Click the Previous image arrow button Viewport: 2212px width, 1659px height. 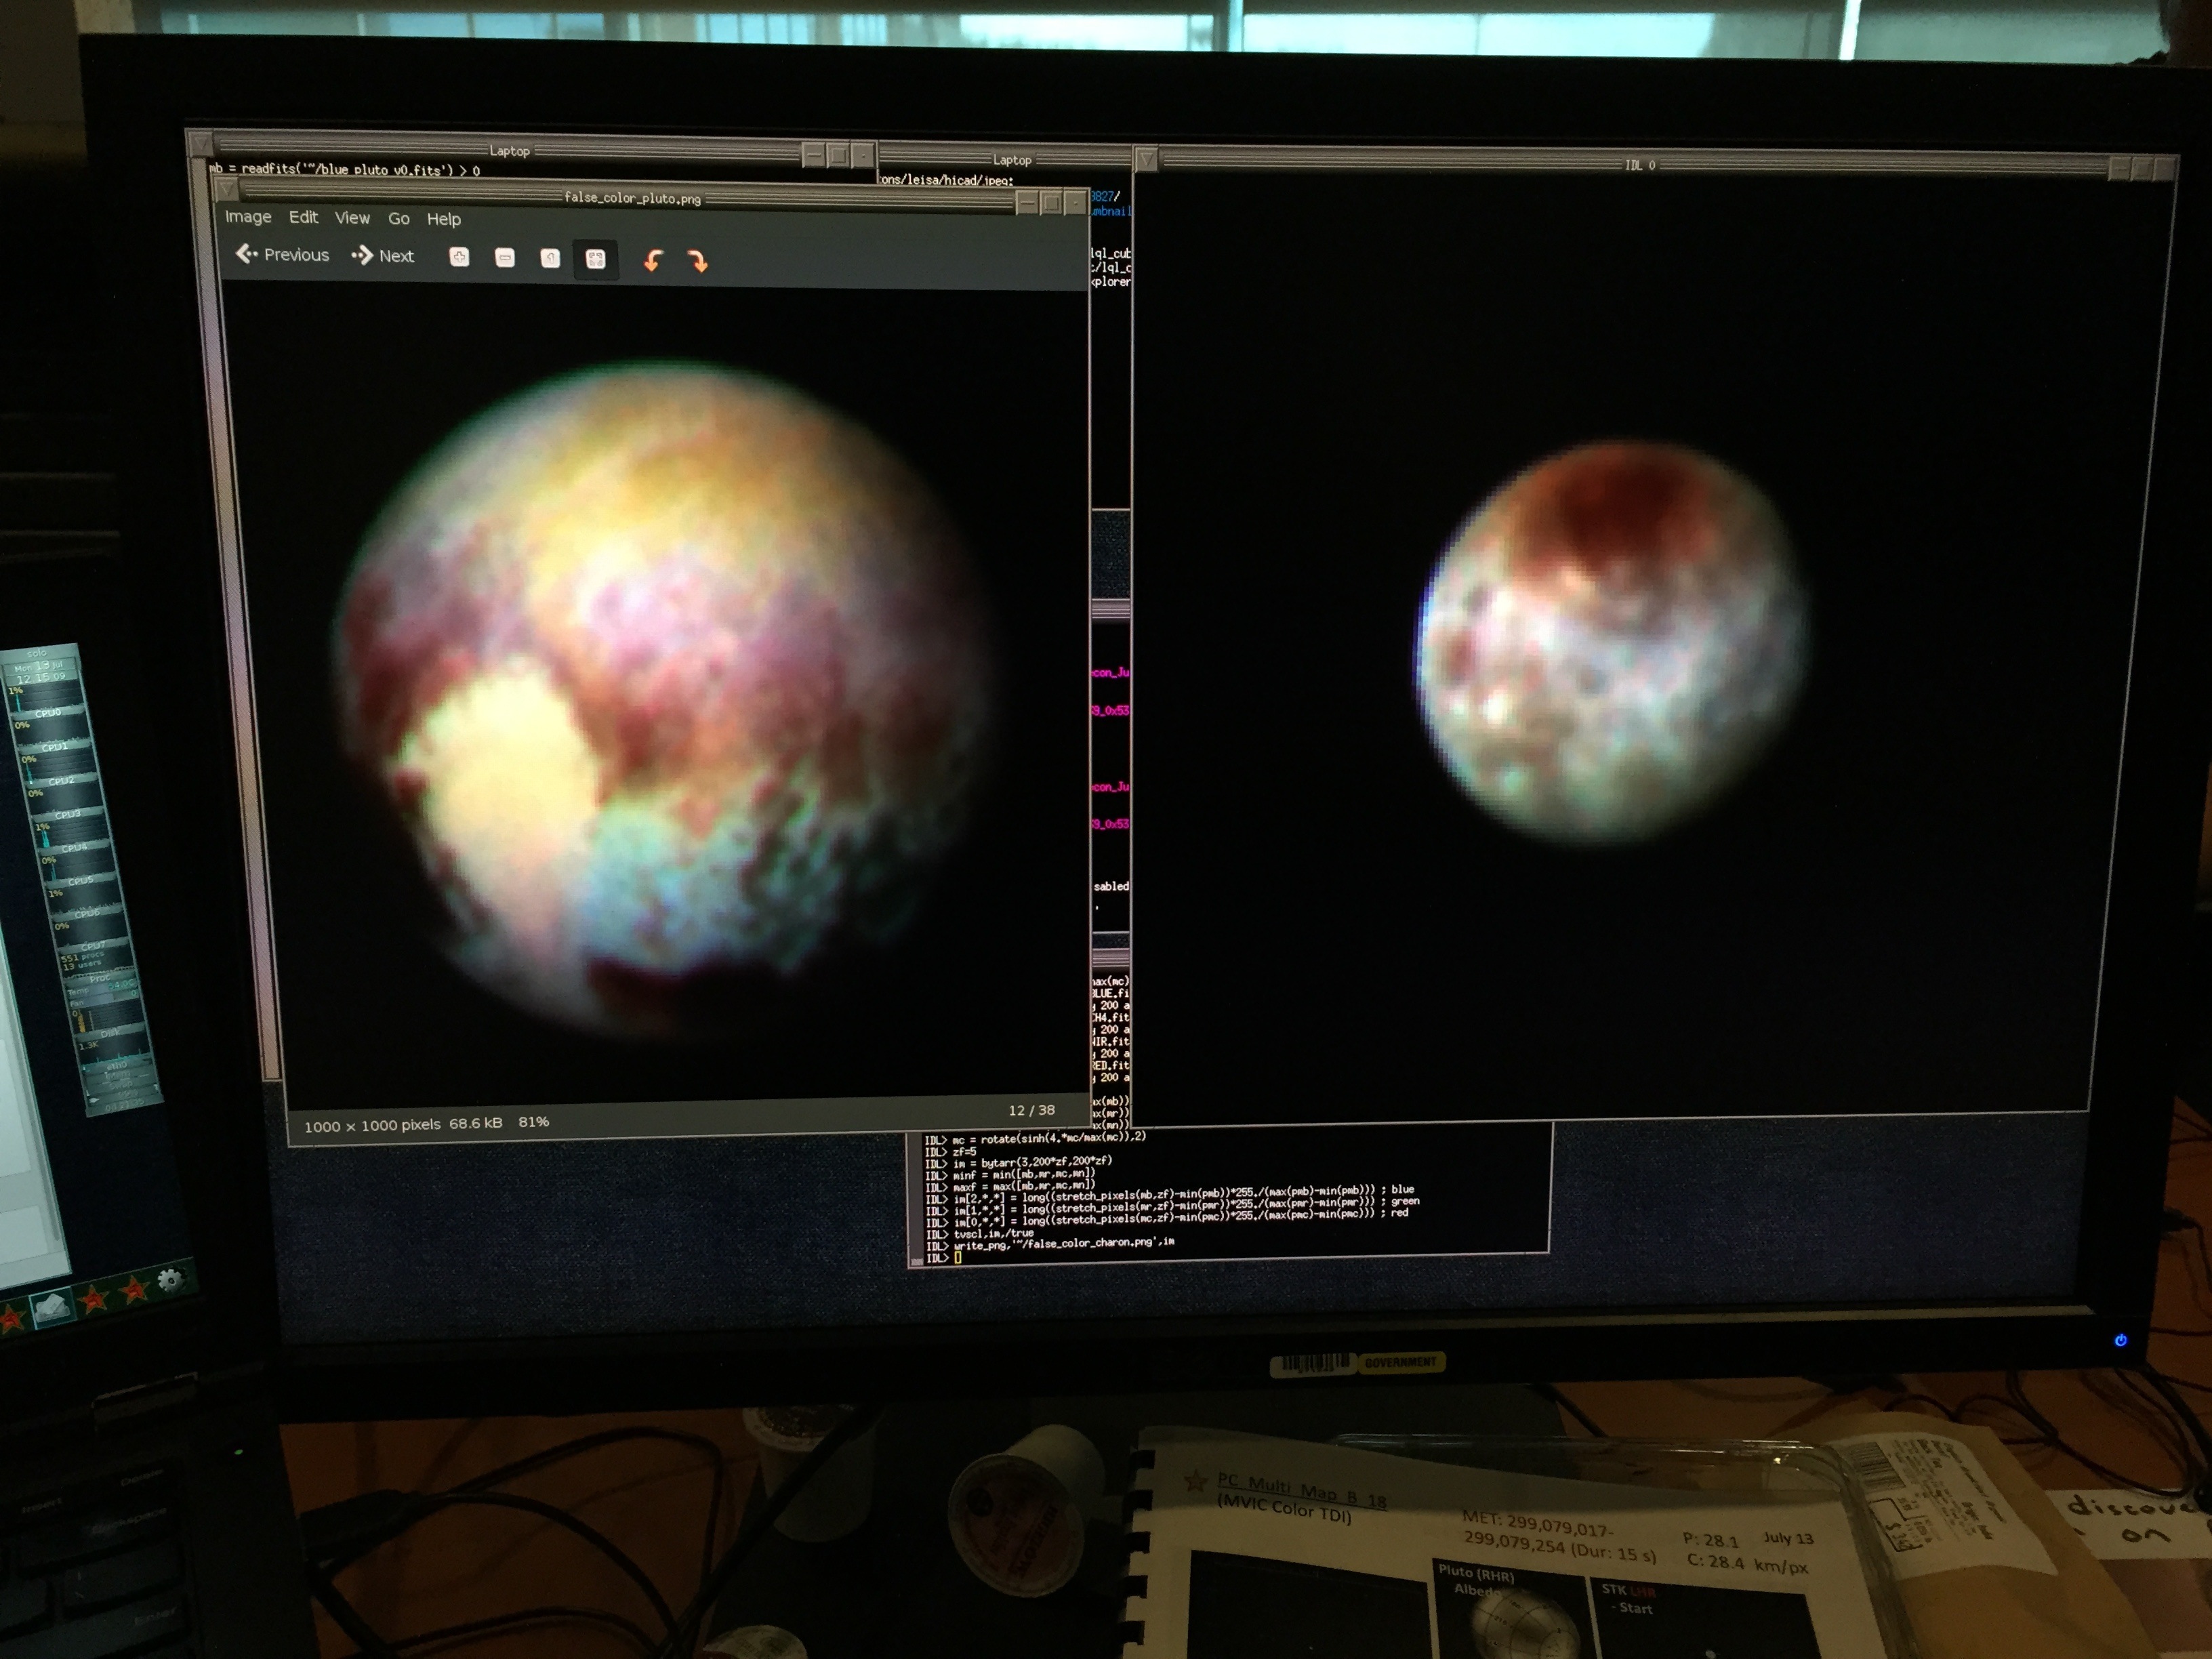pos(282,255)
